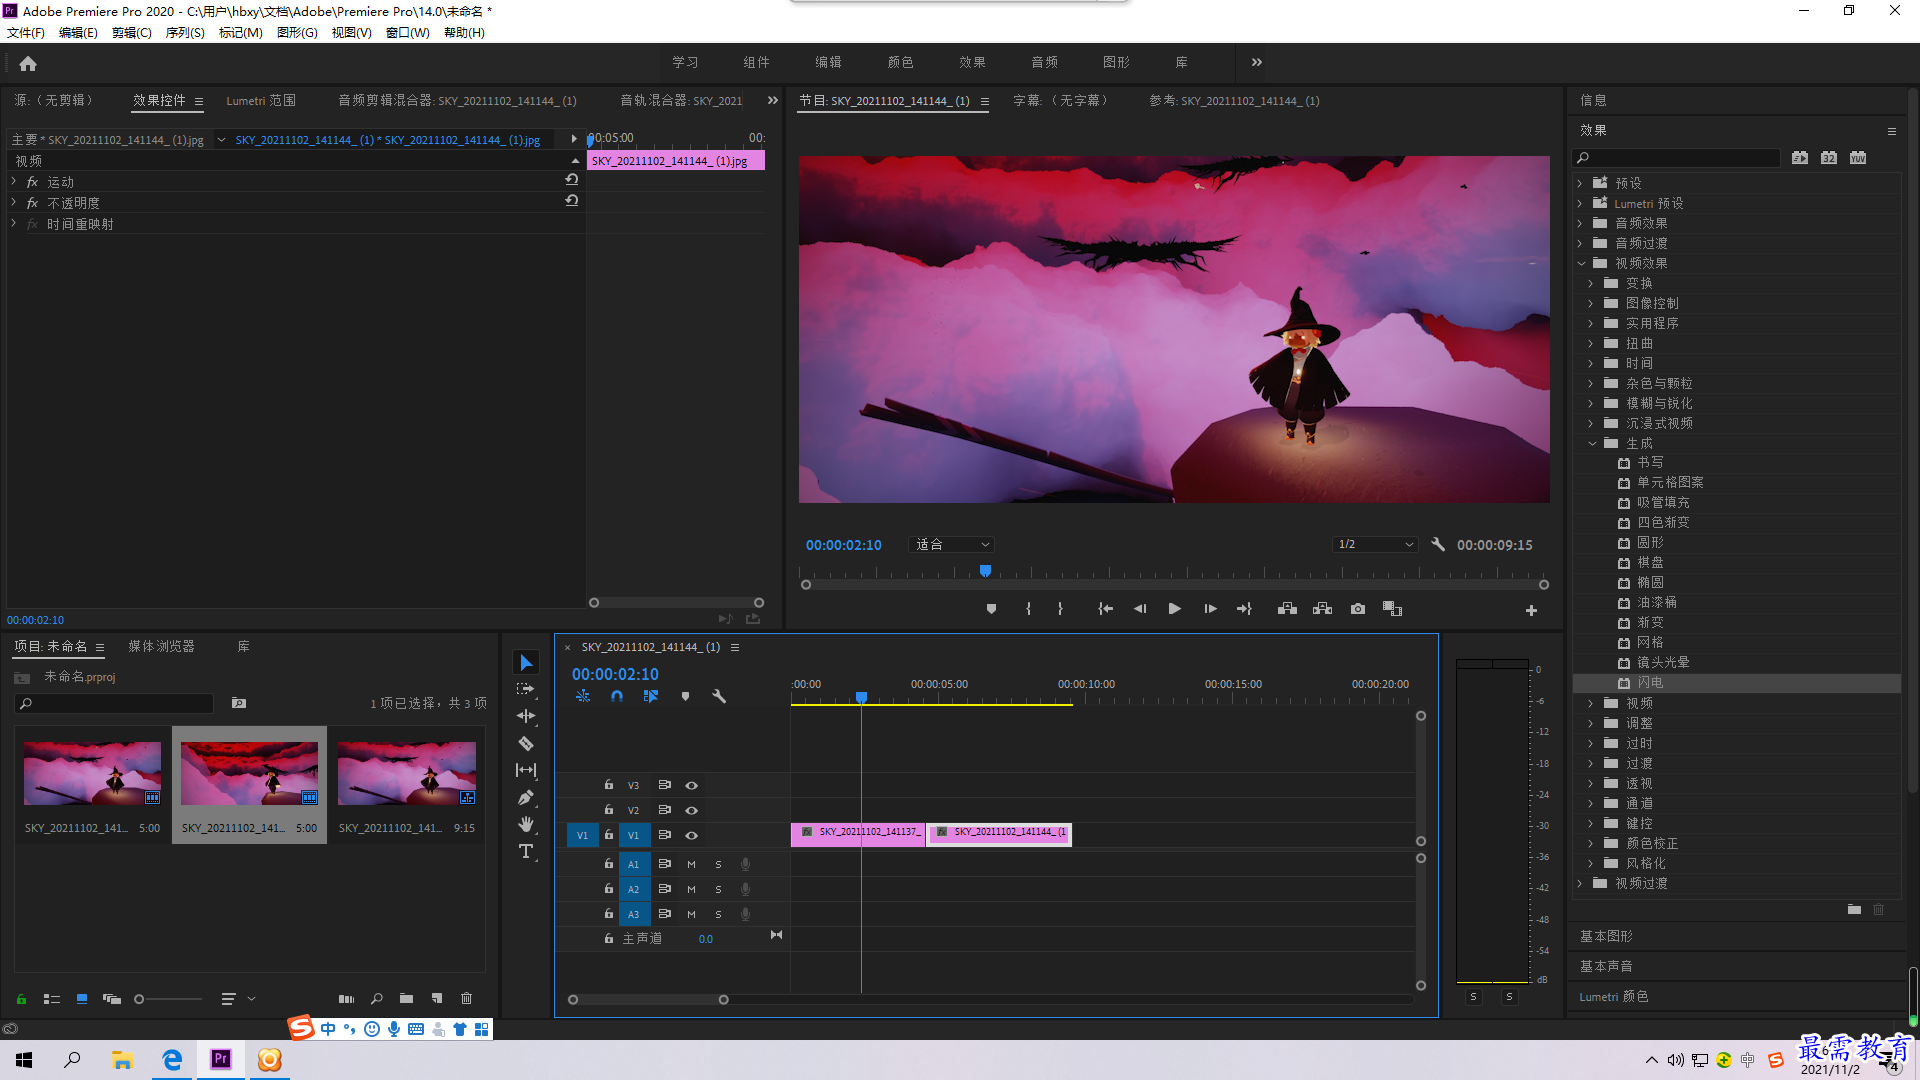This screenshot has width=1920, height=1080.
Task: Click the Extract button in program monitor
Action: [1322, 609]
